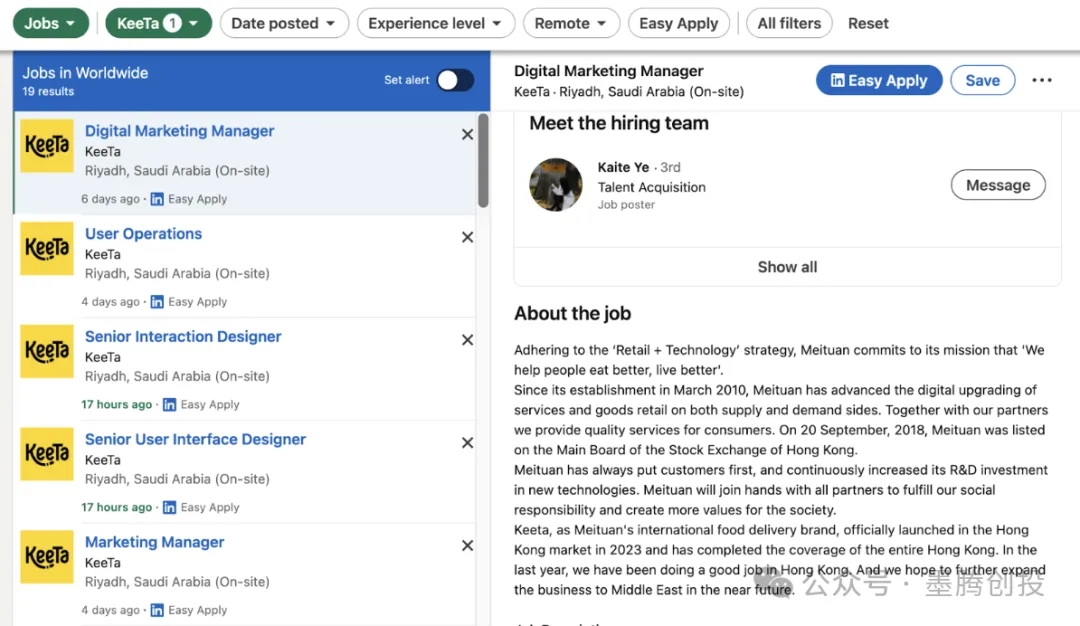The width and height of the screenshot is (1080, 626).
Task: Dismiss the Senior Interaction Designer job listing
Action: pos(467,340)
